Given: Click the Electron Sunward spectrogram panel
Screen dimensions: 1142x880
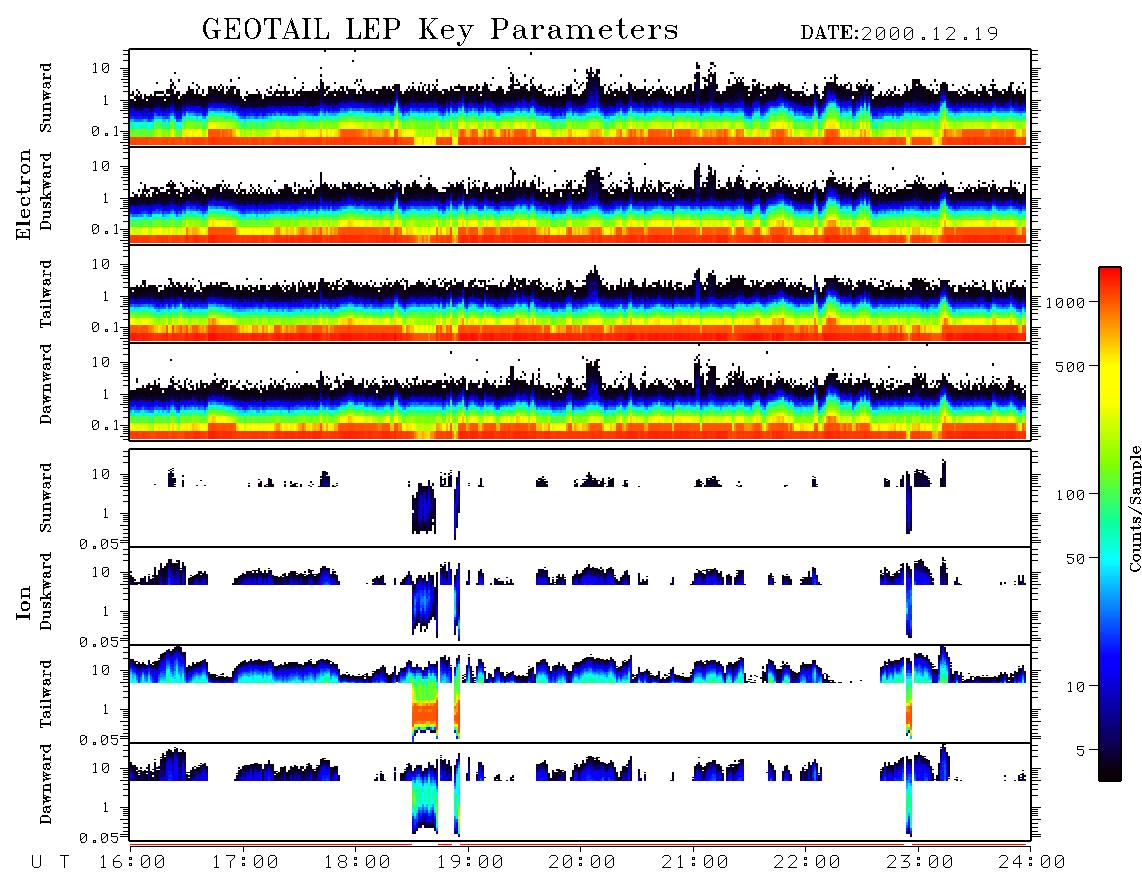Looking at the screenshot, I should tap(580, 97).
